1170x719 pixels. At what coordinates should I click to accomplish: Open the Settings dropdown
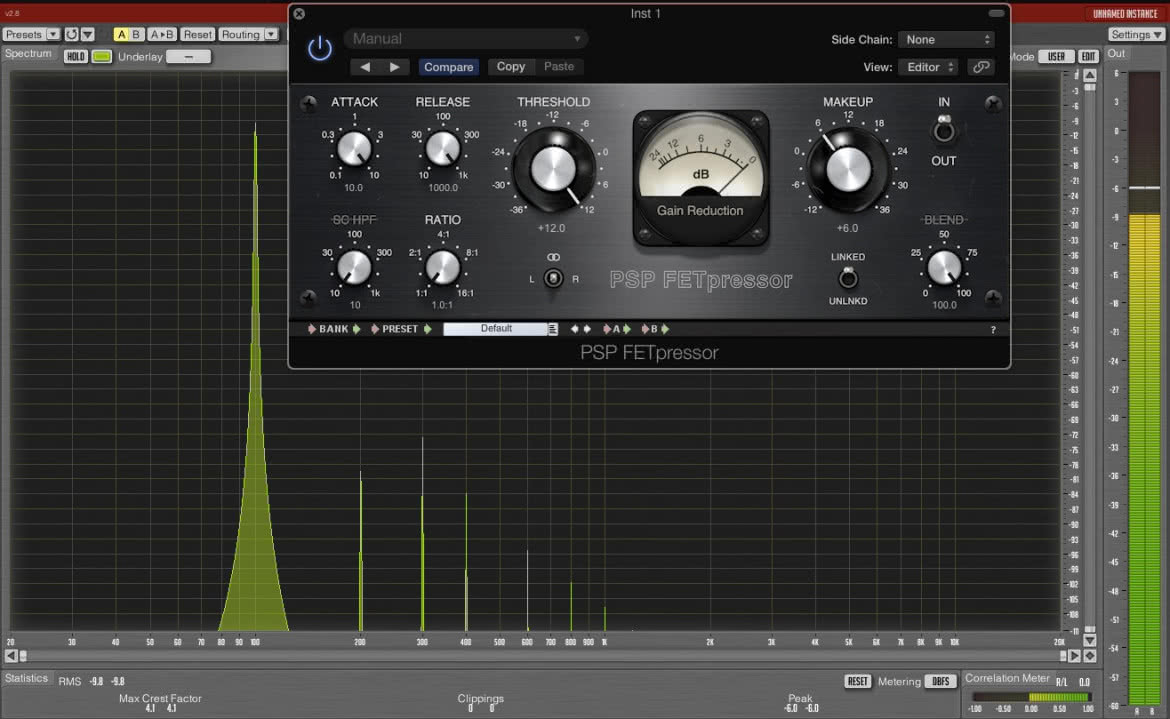1136,34
